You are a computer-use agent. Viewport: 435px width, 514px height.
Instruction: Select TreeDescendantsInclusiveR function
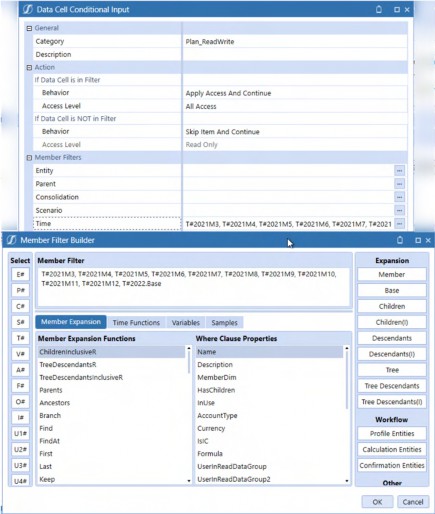click(x=111, y=377)
